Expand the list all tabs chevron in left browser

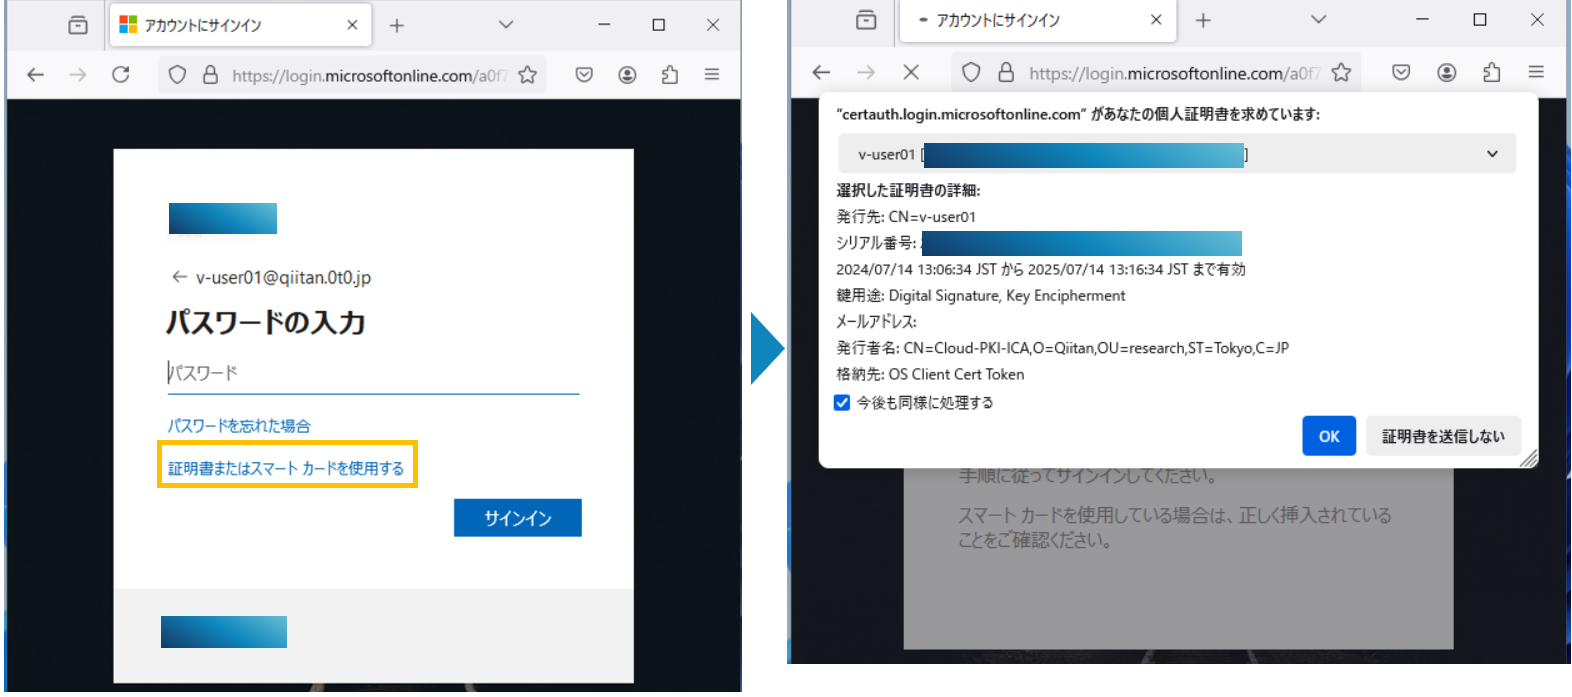tap(506, 25)
